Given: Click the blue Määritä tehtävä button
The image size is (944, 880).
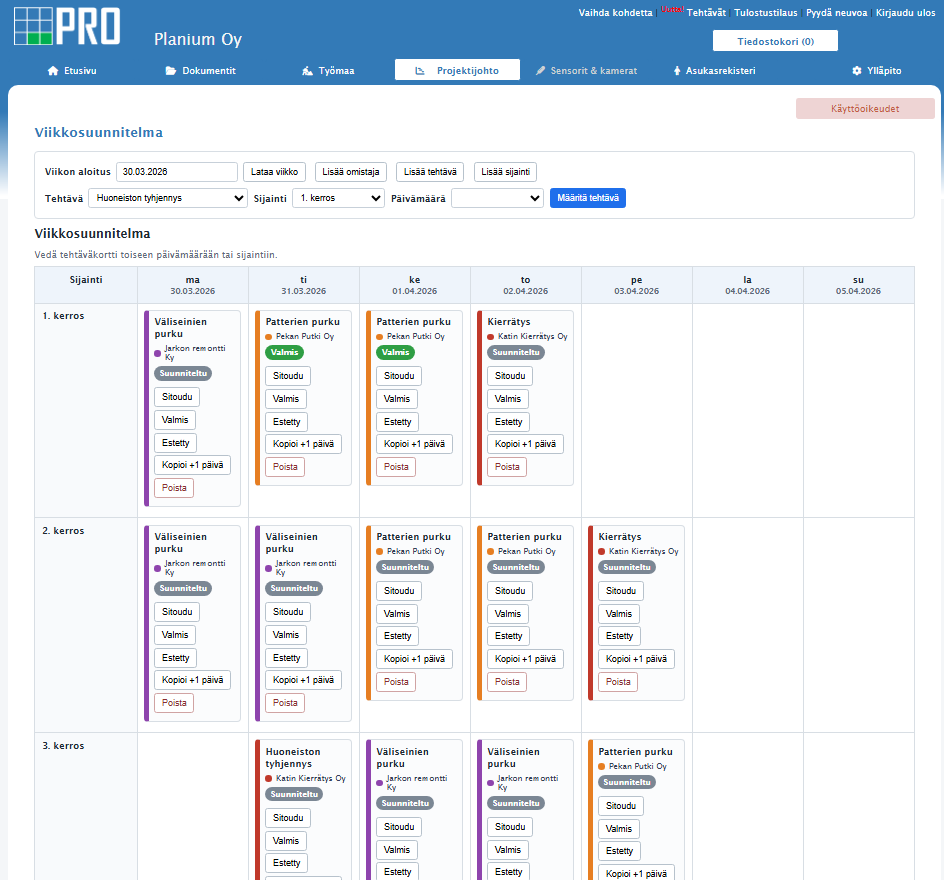Looking at the screenshot, I should tap(590, 197).
